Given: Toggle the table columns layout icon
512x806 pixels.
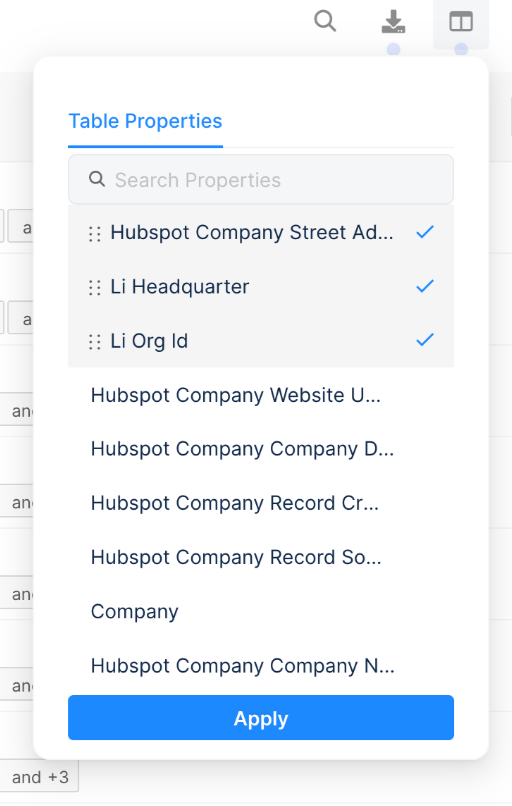Looking at the screenshot, I should click(461, 22).
